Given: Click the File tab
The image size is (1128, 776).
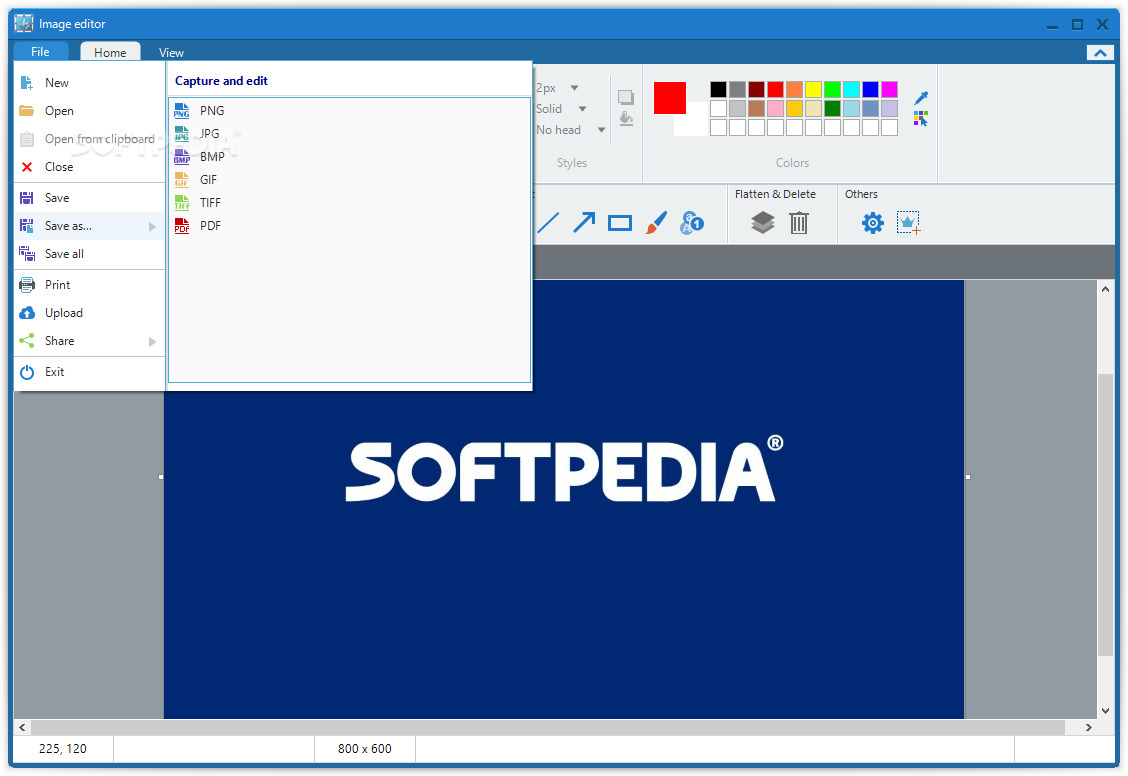Looking at the screenshot, I should tap(40, 52).
